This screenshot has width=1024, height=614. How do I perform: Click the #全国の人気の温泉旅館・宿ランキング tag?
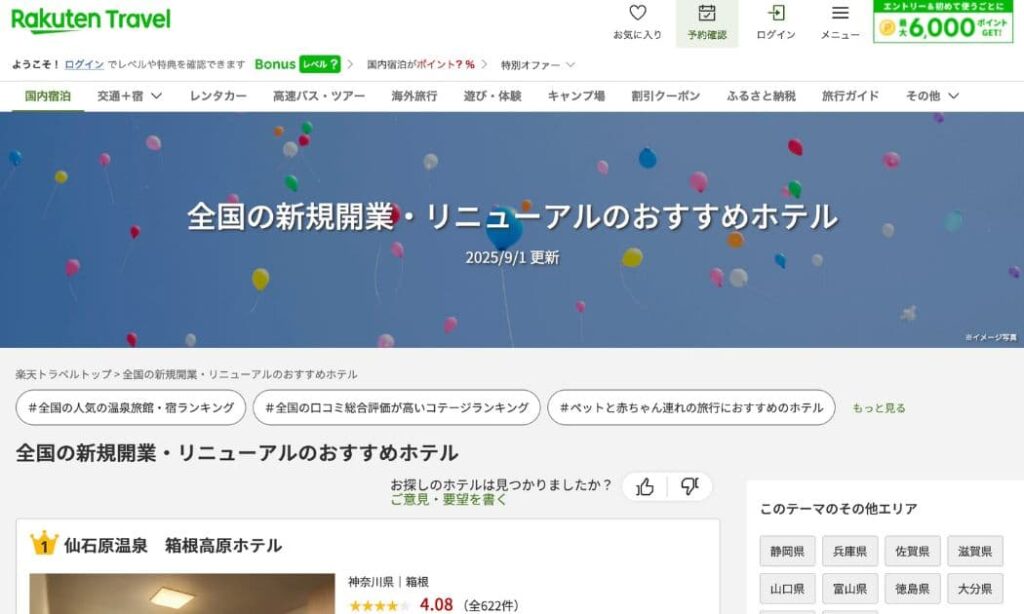coord(131,408)
